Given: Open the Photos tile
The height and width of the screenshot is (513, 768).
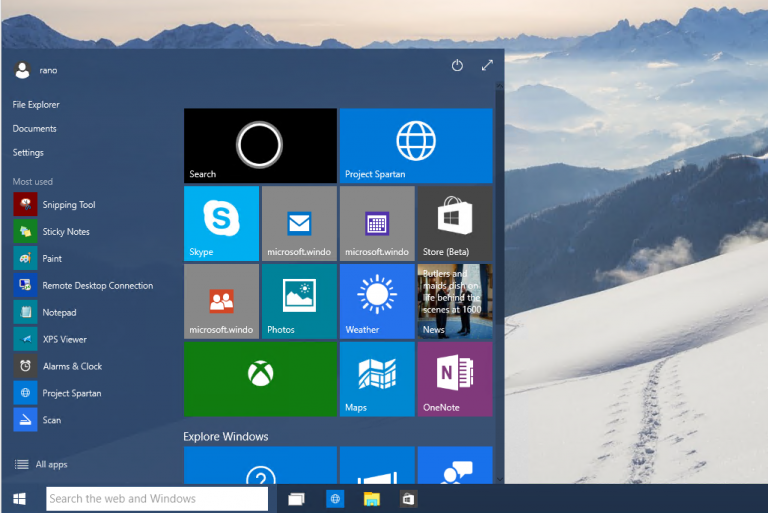Looking at the screenshot, I should [299, 301].
